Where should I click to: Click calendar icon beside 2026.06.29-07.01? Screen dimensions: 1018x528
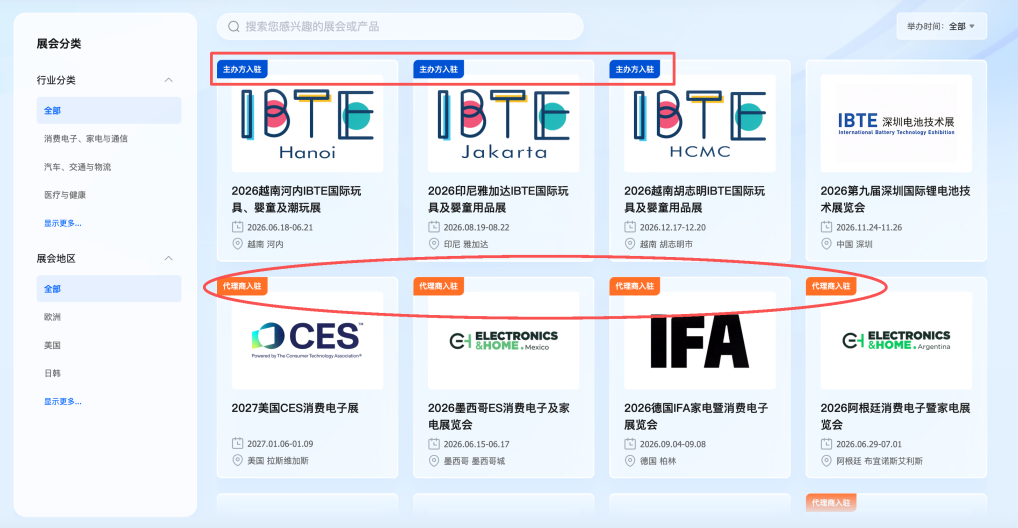click(x=826, y=444)
